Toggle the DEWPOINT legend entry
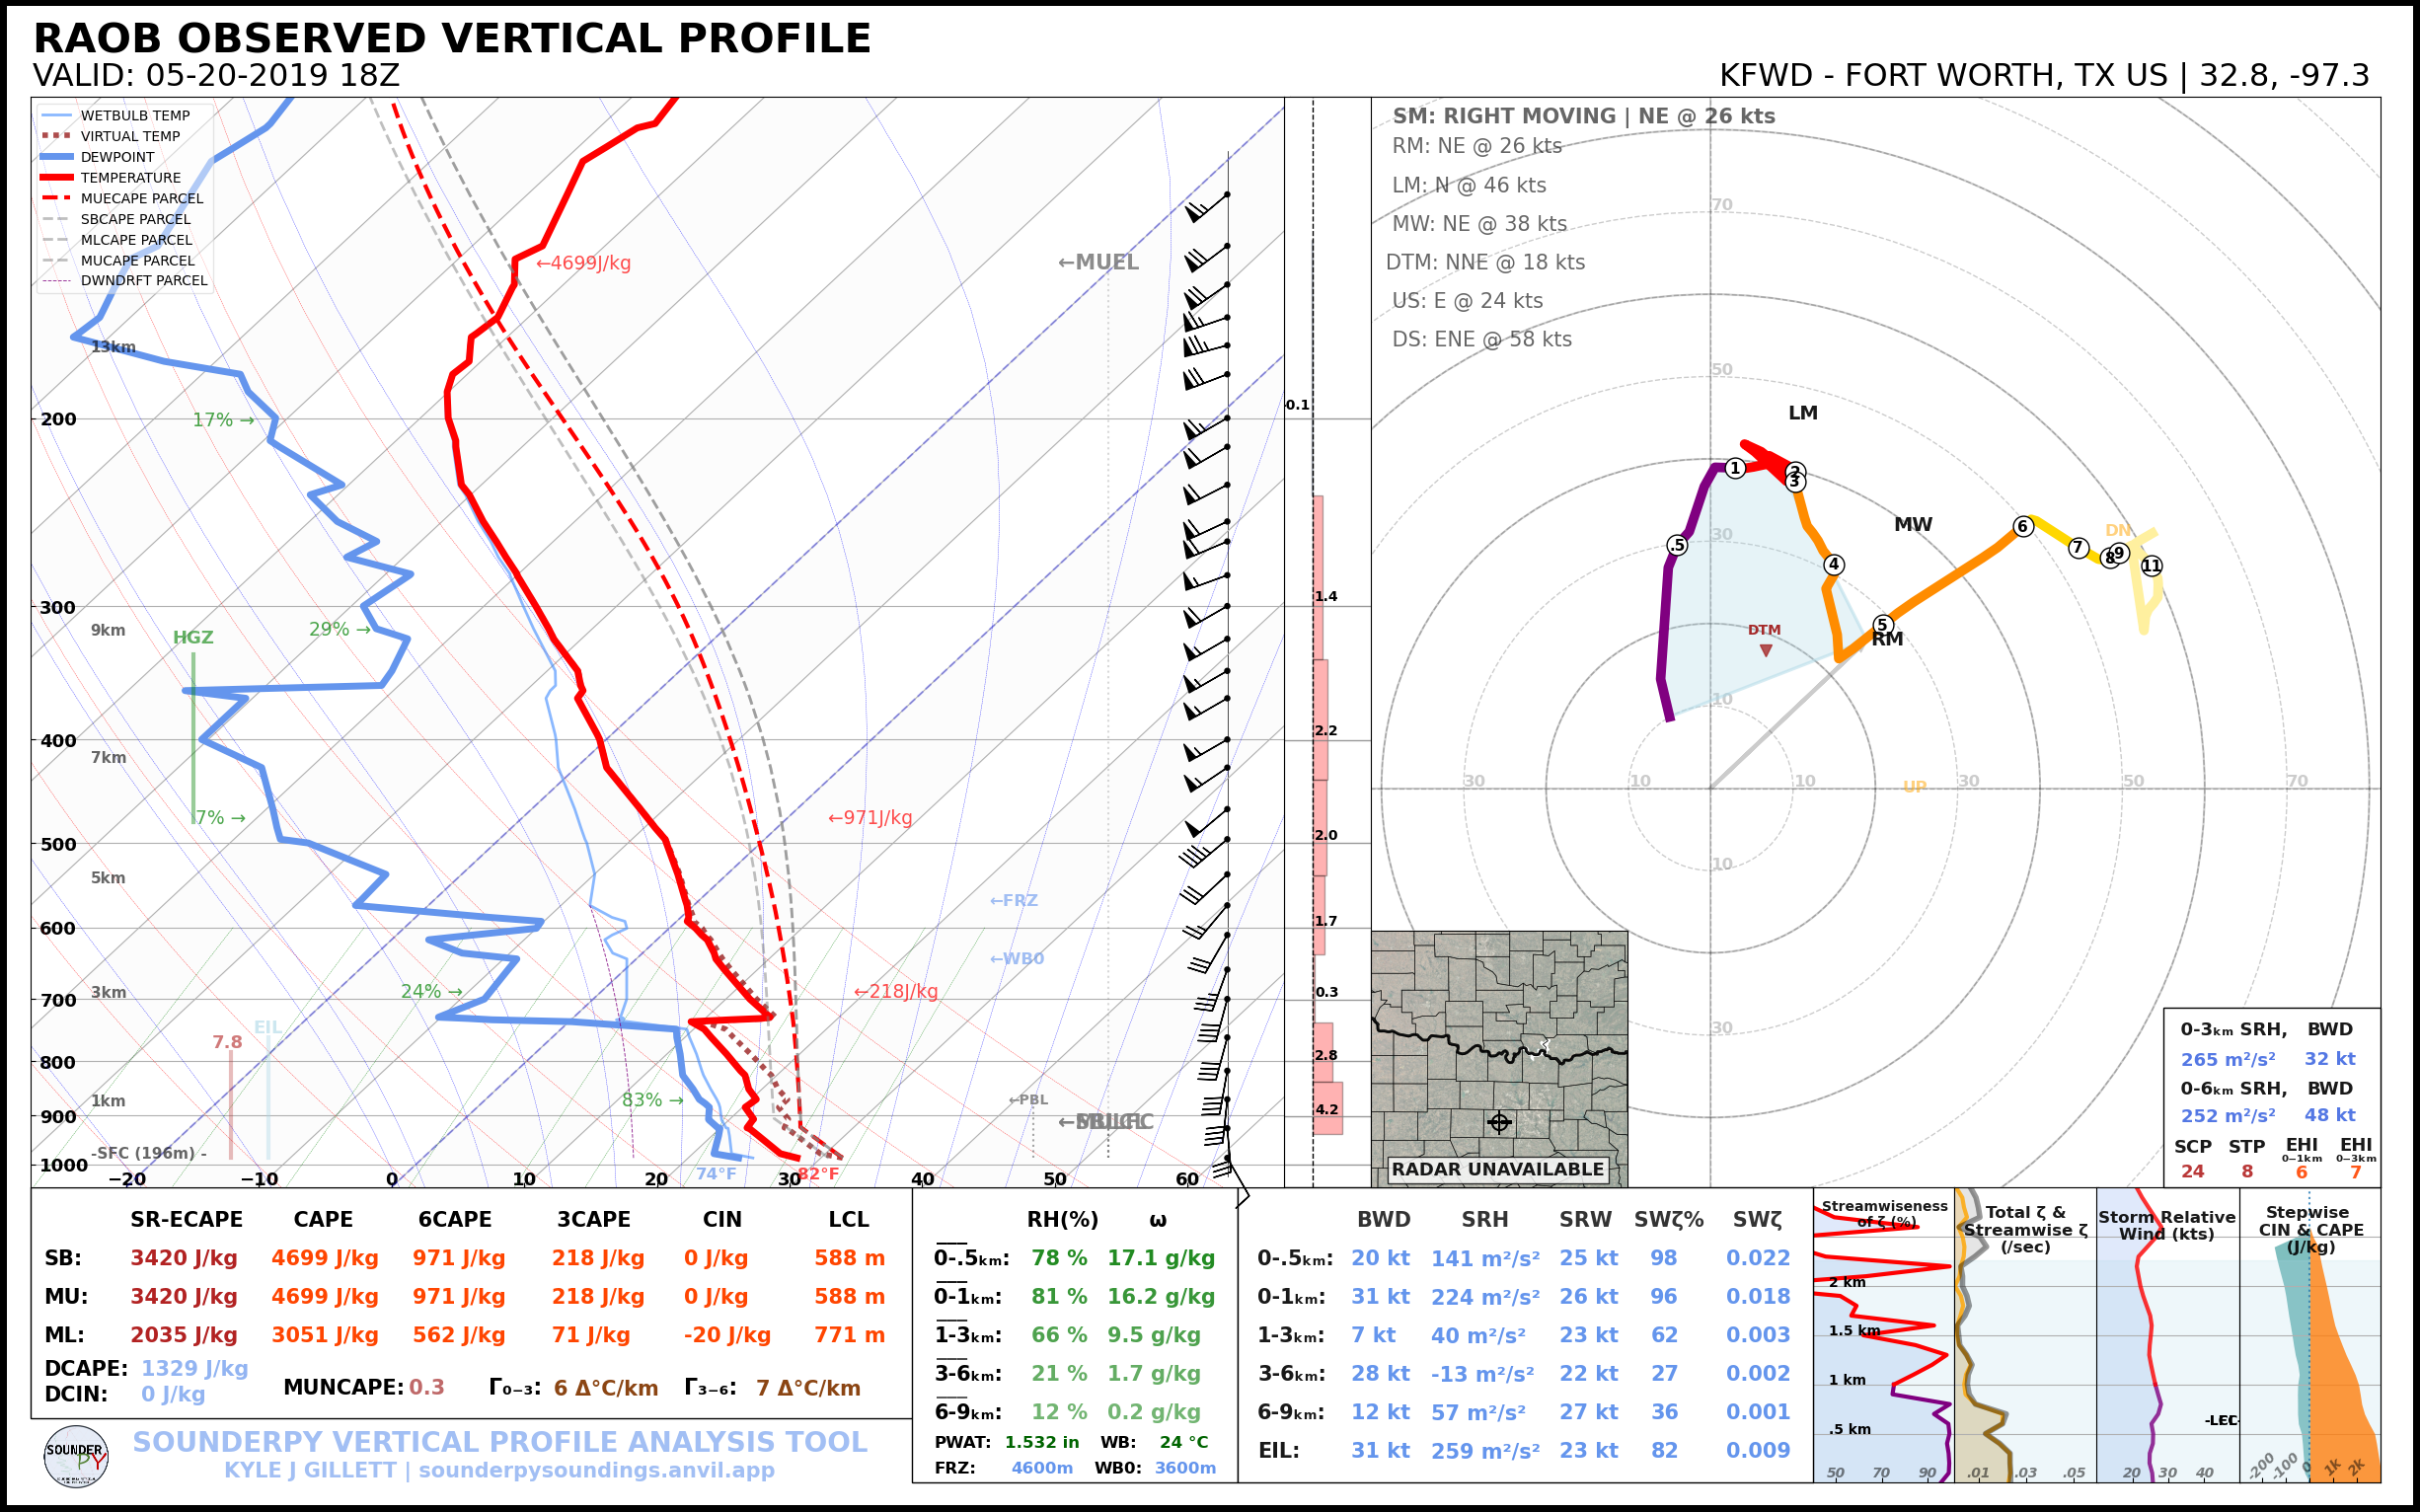Screen dimensions: 2420x1512 [115, 156]
